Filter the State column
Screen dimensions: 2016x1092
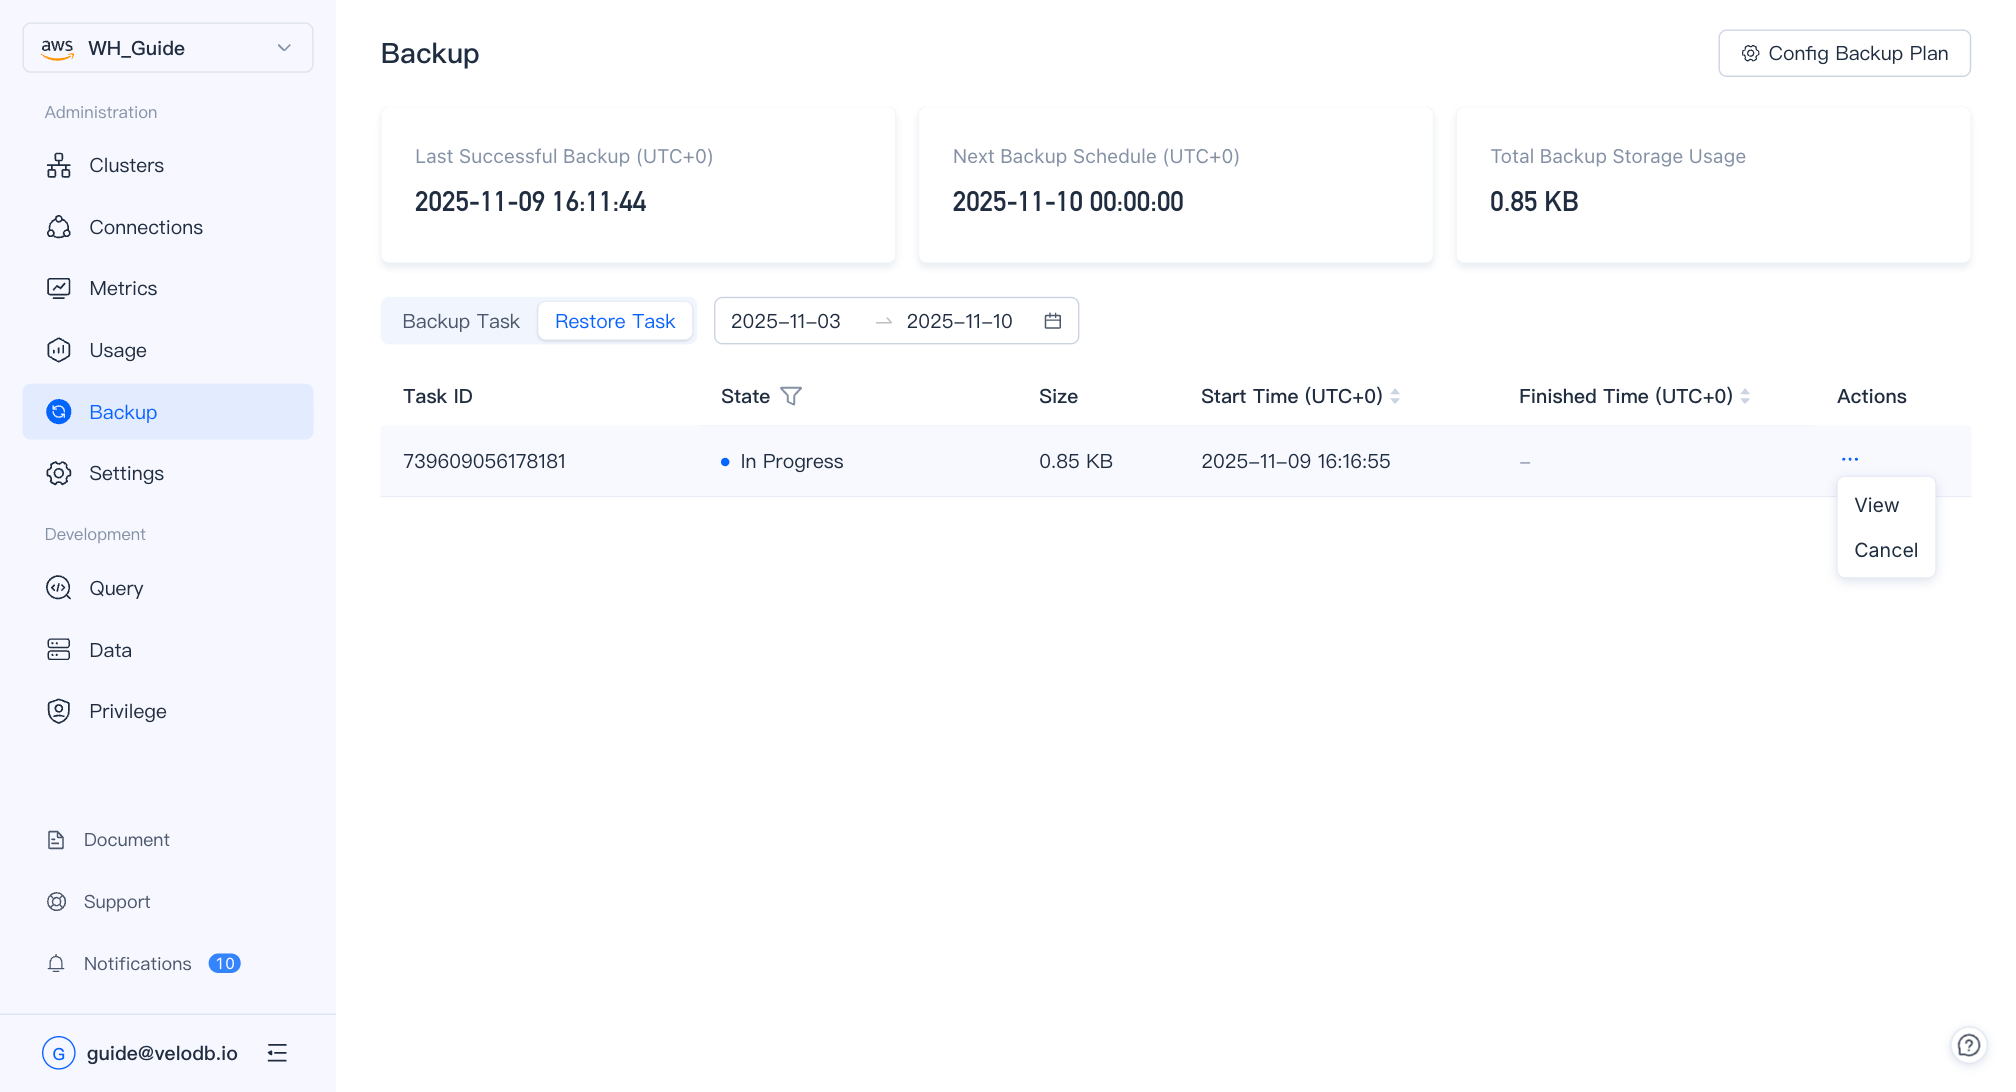(x=791, y=396)
